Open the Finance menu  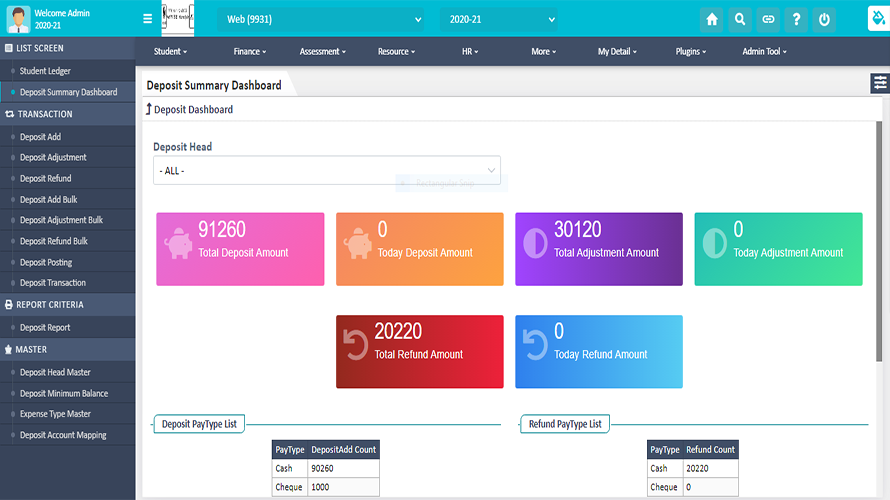[x=249, y=51]
